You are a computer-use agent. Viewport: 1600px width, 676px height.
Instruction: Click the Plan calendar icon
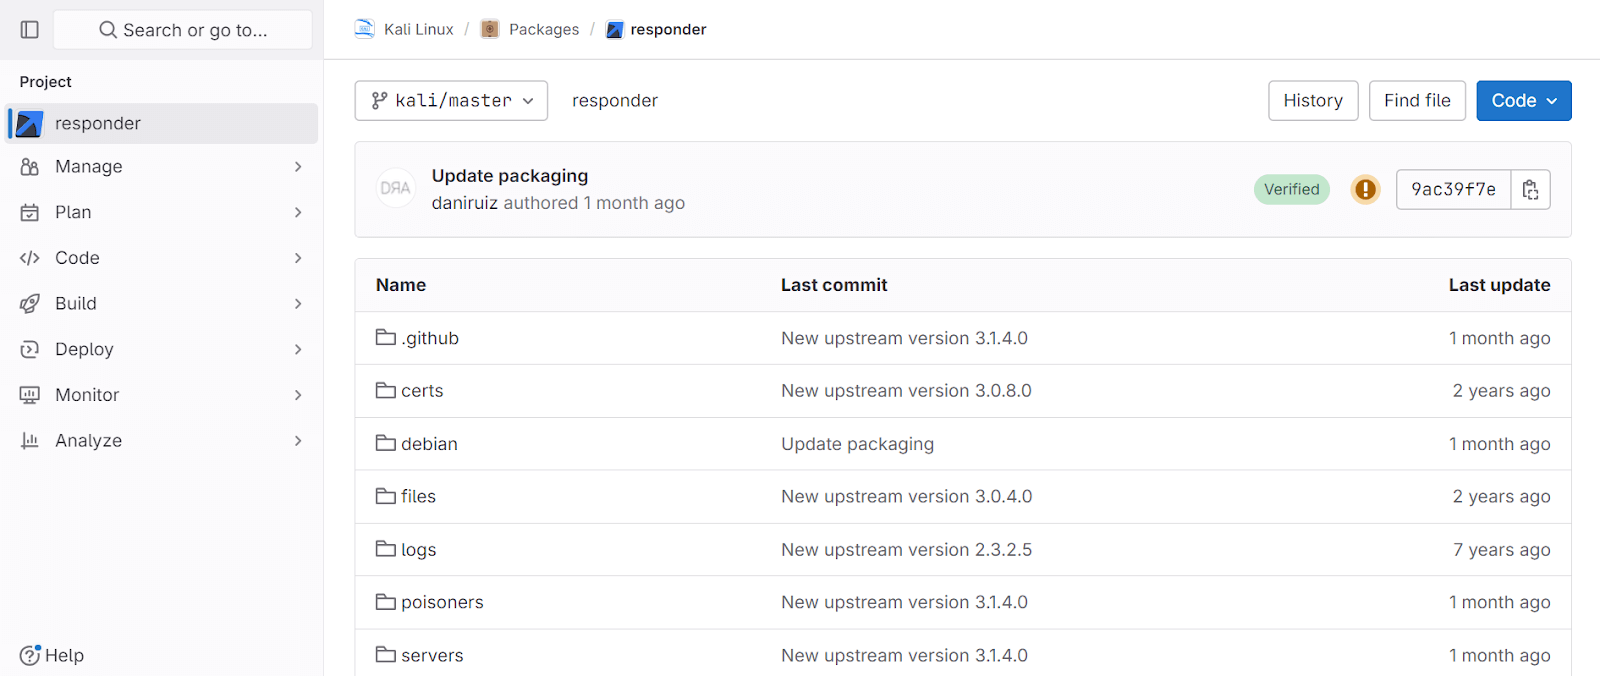(x=30, y=212)
